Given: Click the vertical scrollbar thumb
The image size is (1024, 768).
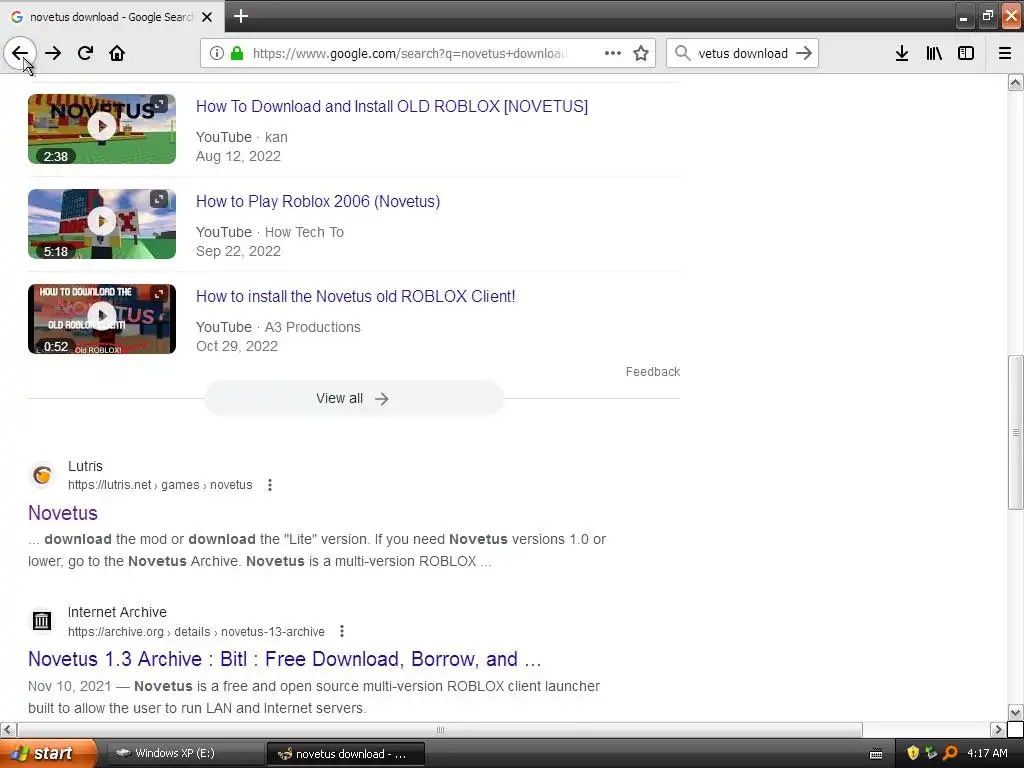Looking at the screenshot, I should click(x=1016, y=432).
